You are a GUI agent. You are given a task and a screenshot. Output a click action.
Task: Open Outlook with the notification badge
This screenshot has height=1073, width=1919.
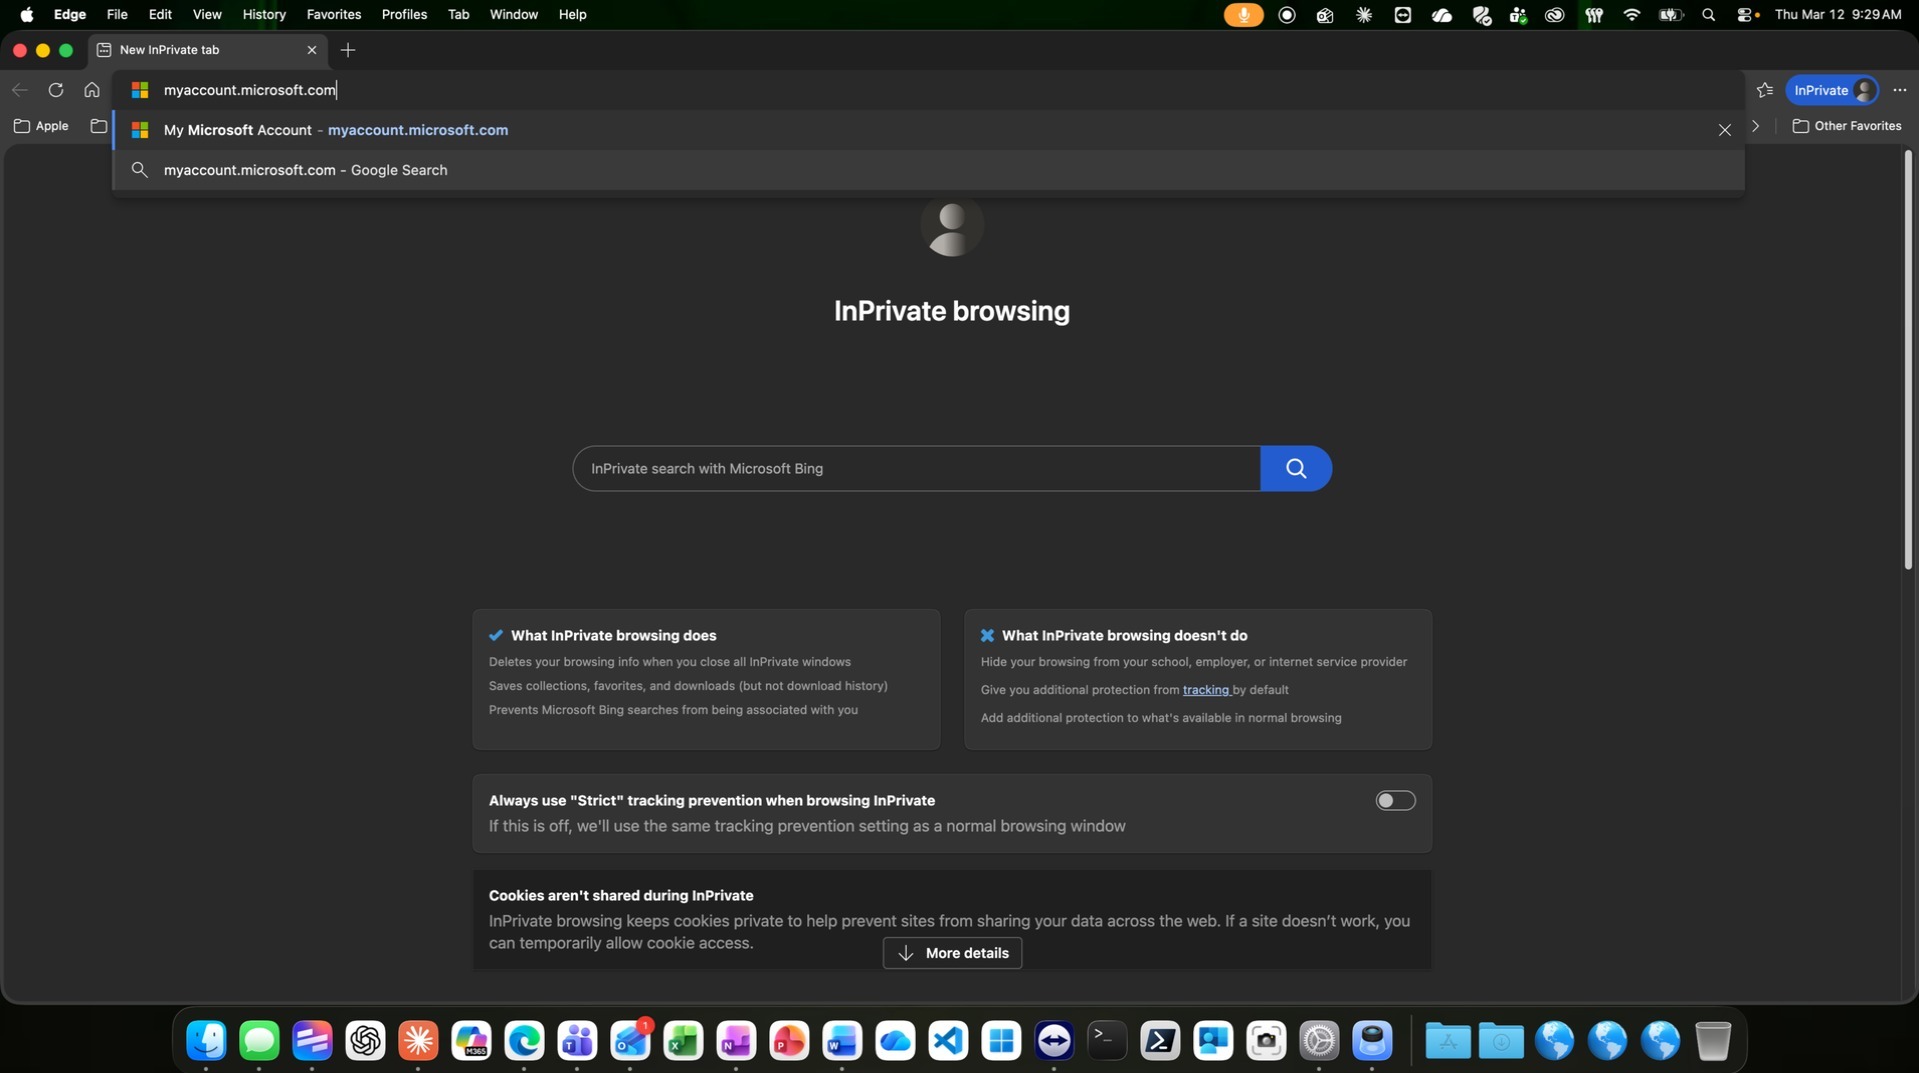631,1041
